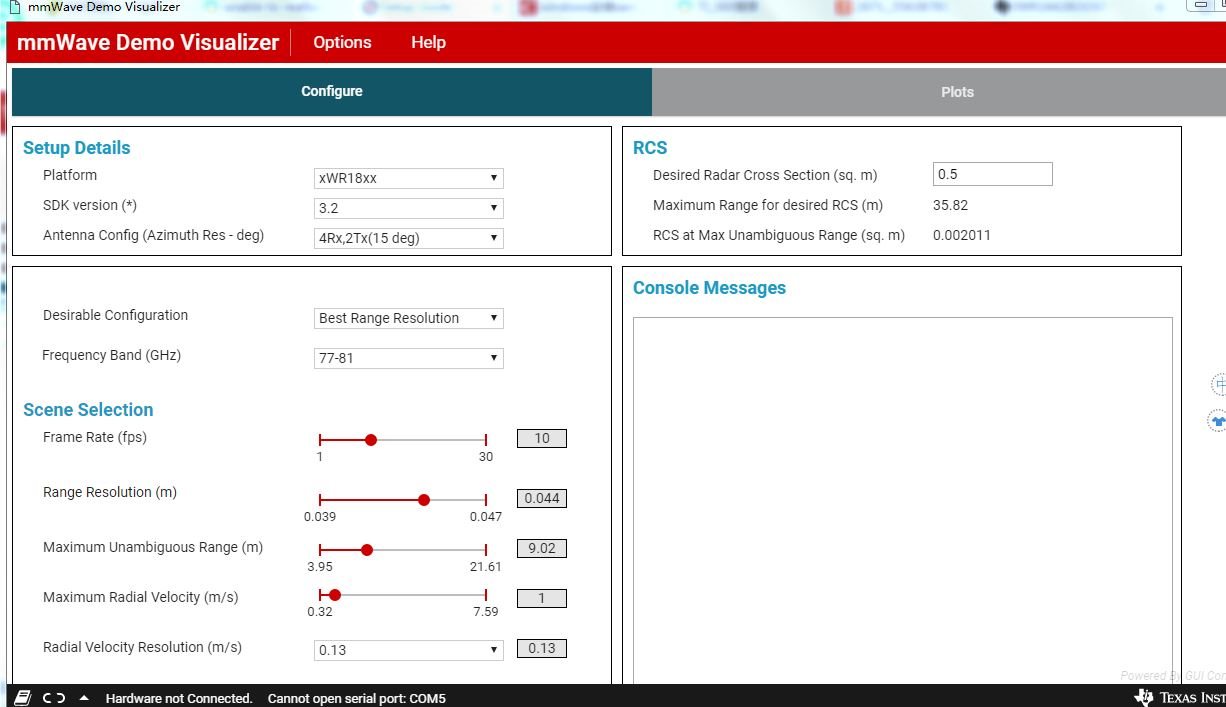
Task: Click the book icon in status bar
Action: click(x=22, y=697)
